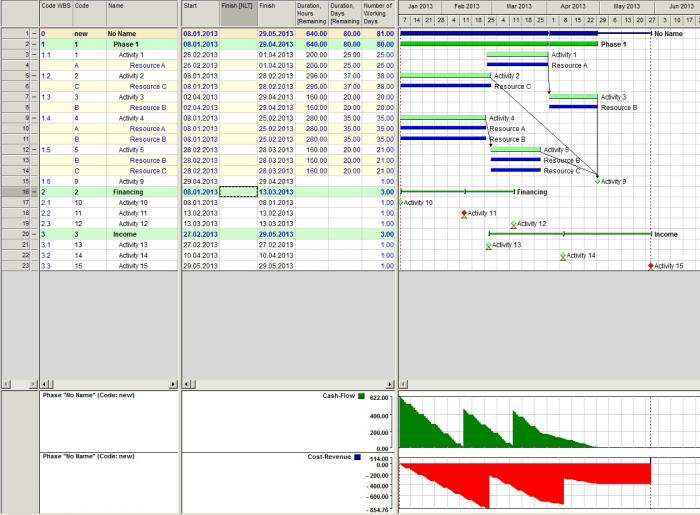Image resolution: width=700 pixels, height=515 pixels.
Task: Click Activity 2 start date 08.01.2013
Action: click(201, 76)
